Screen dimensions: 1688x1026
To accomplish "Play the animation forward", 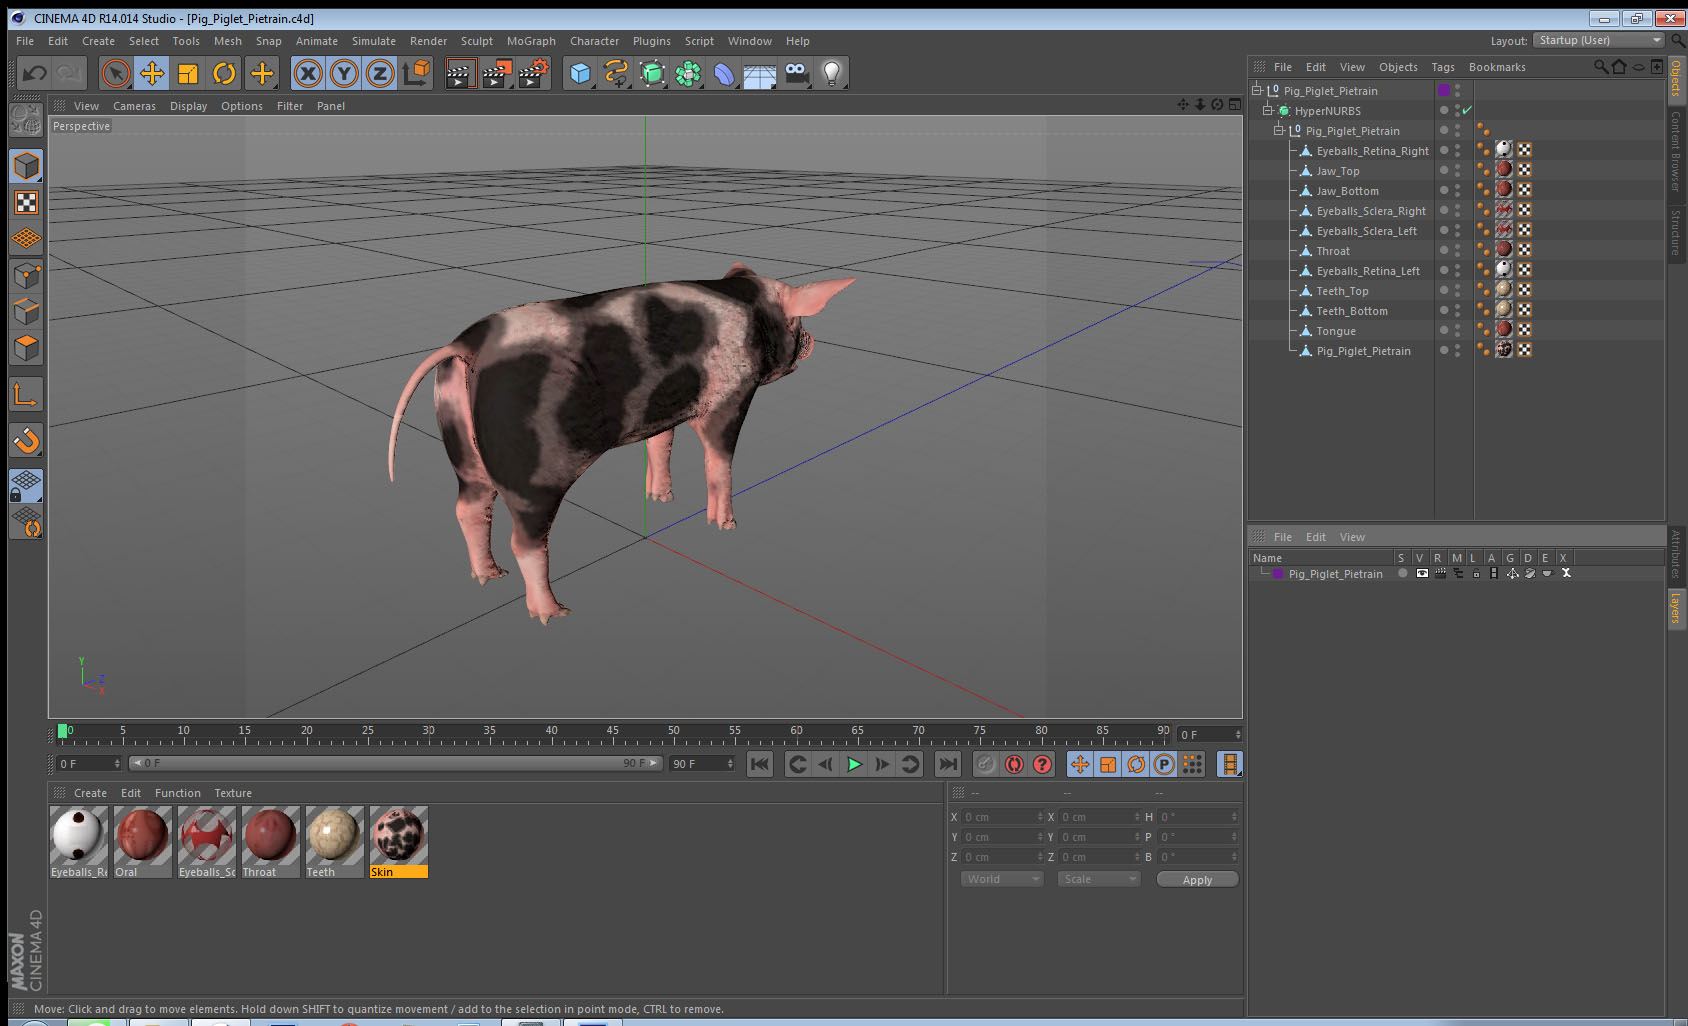I will point(854,764).
